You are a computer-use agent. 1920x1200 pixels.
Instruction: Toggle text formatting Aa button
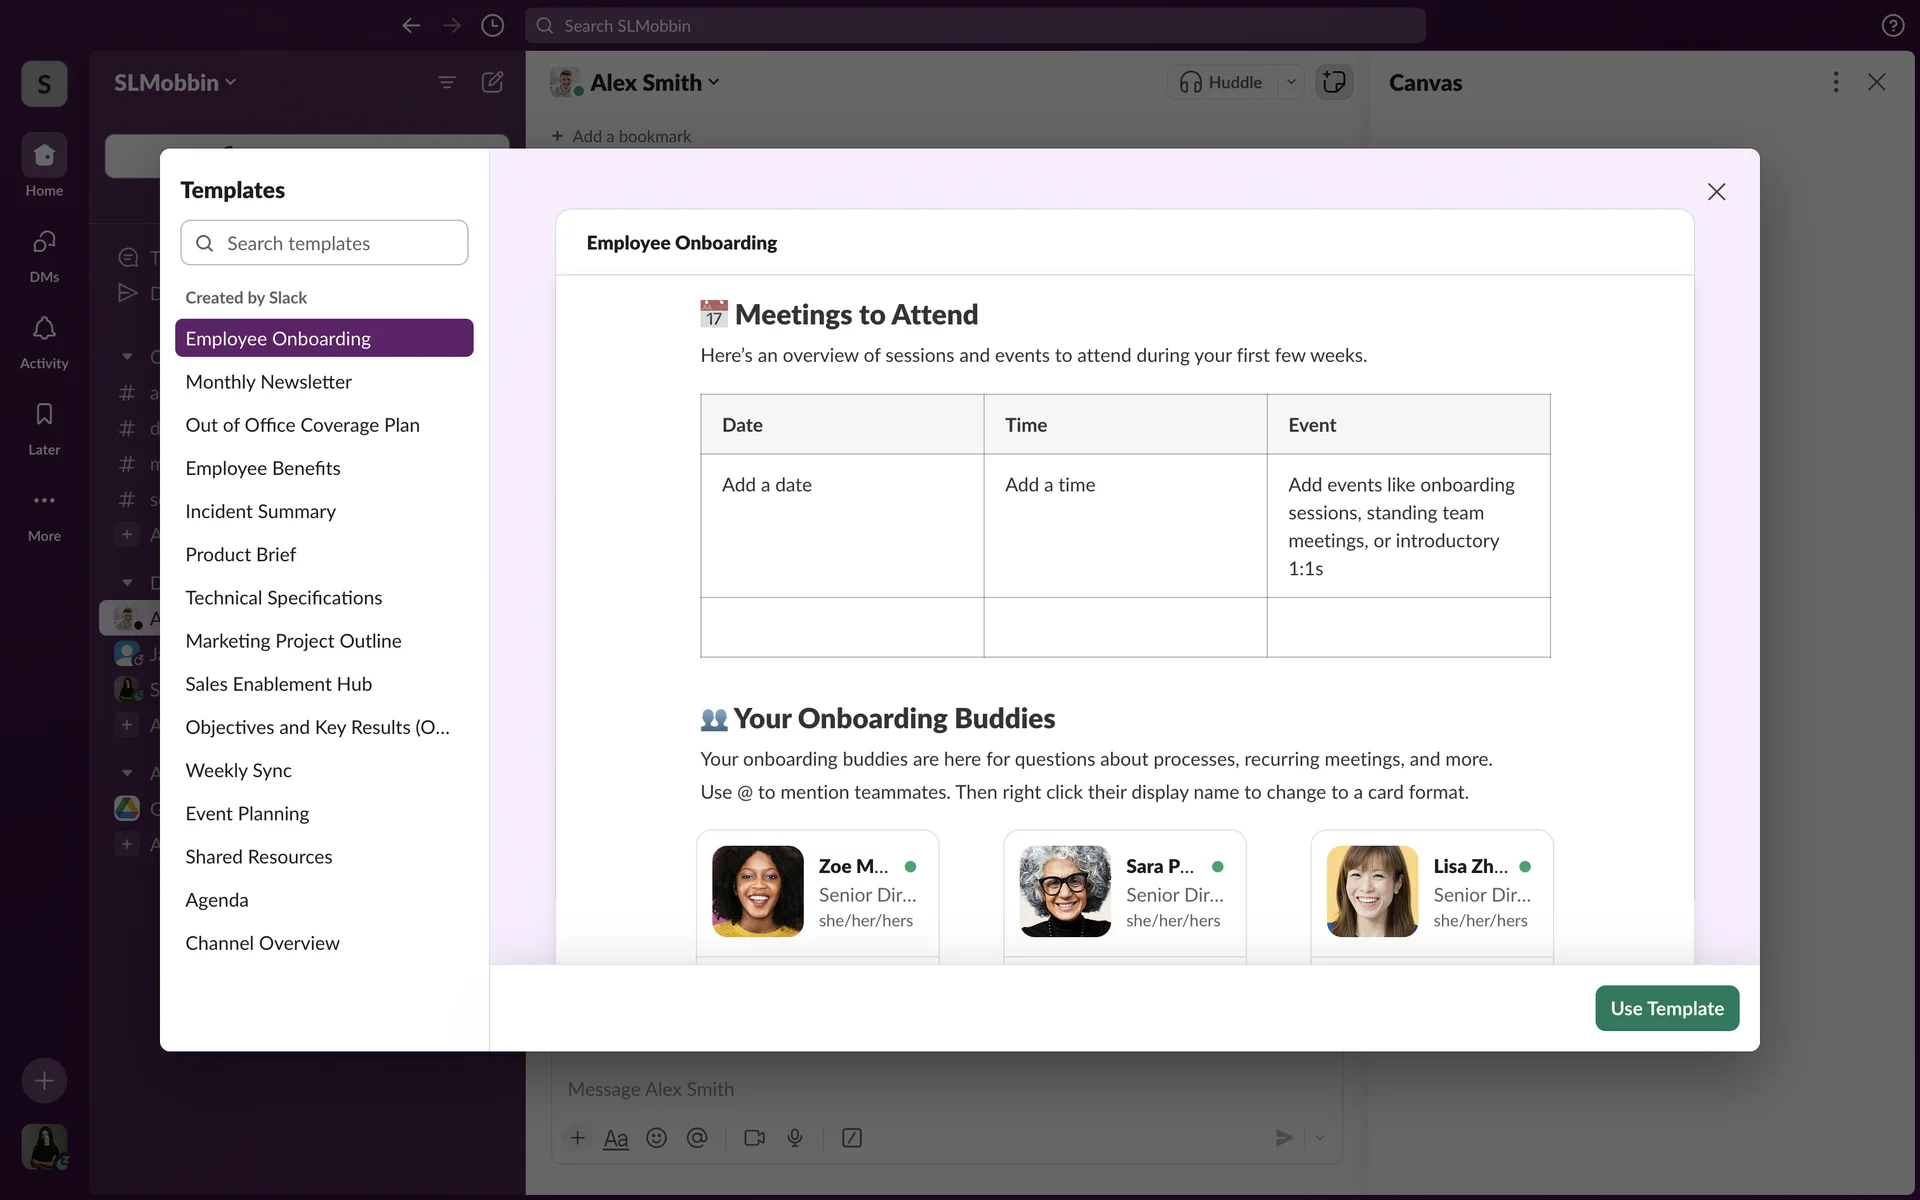[616, 1138]
